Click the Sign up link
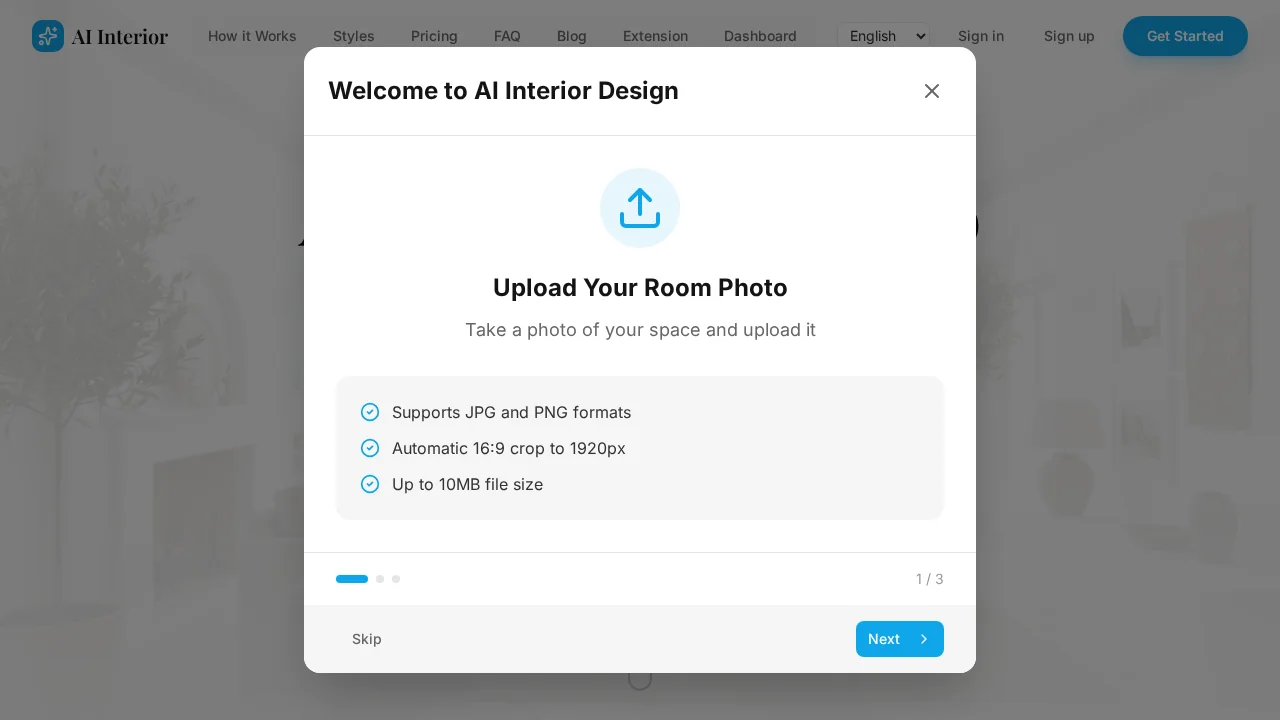Screen dimensions: 1280x720 (x=1069, y=36)
